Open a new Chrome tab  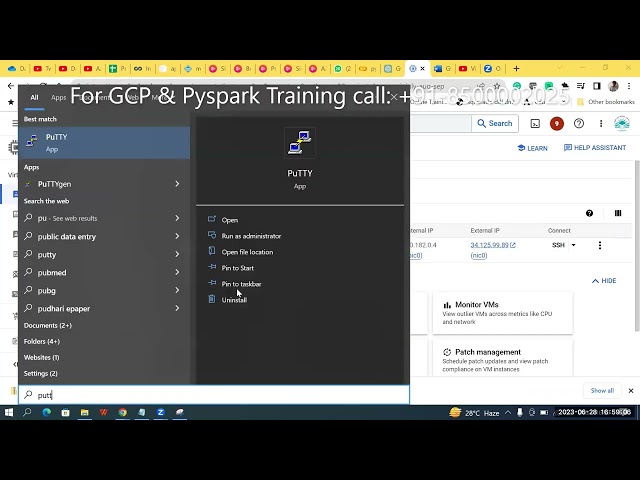(516, 69)
